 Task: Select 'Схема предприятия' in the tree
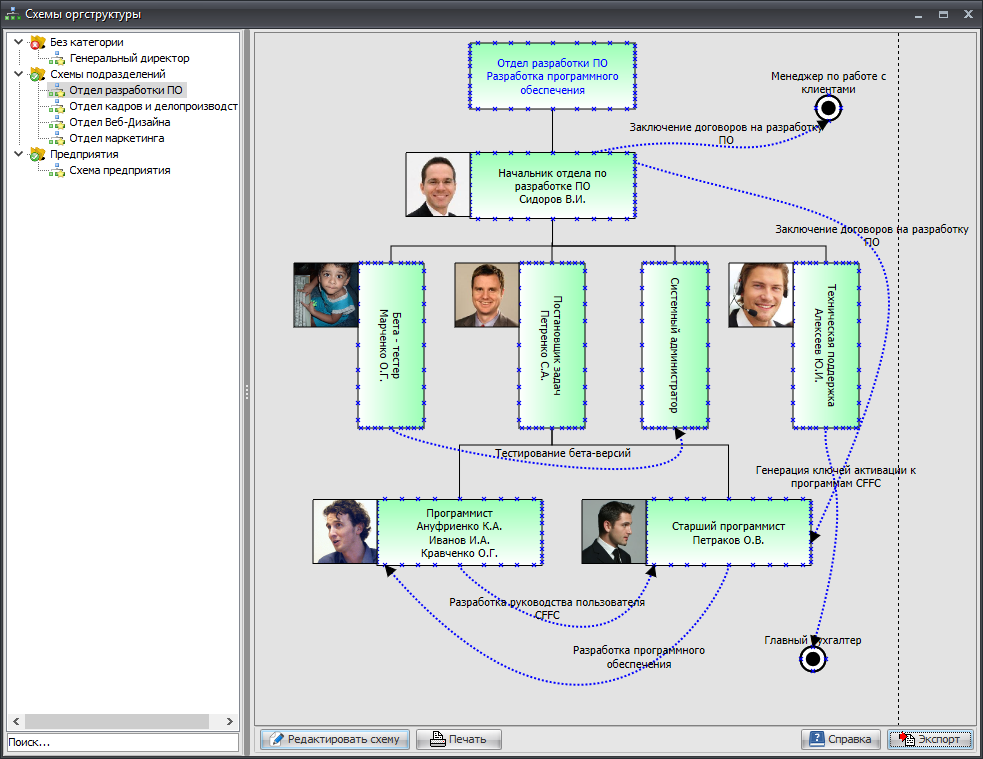click(119, 170)
